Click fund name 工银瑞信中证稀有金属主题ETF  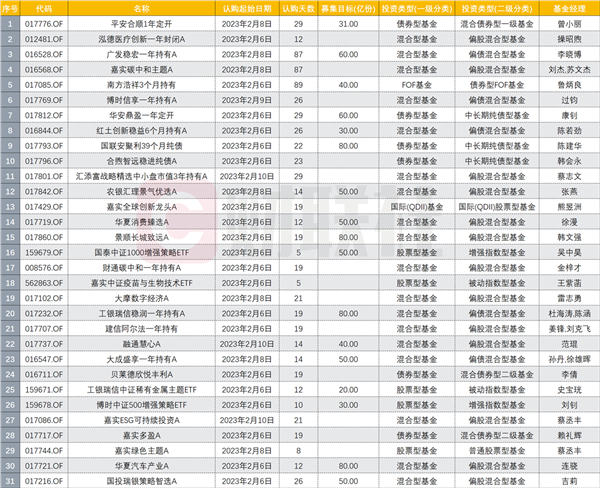tap(142, 390)
